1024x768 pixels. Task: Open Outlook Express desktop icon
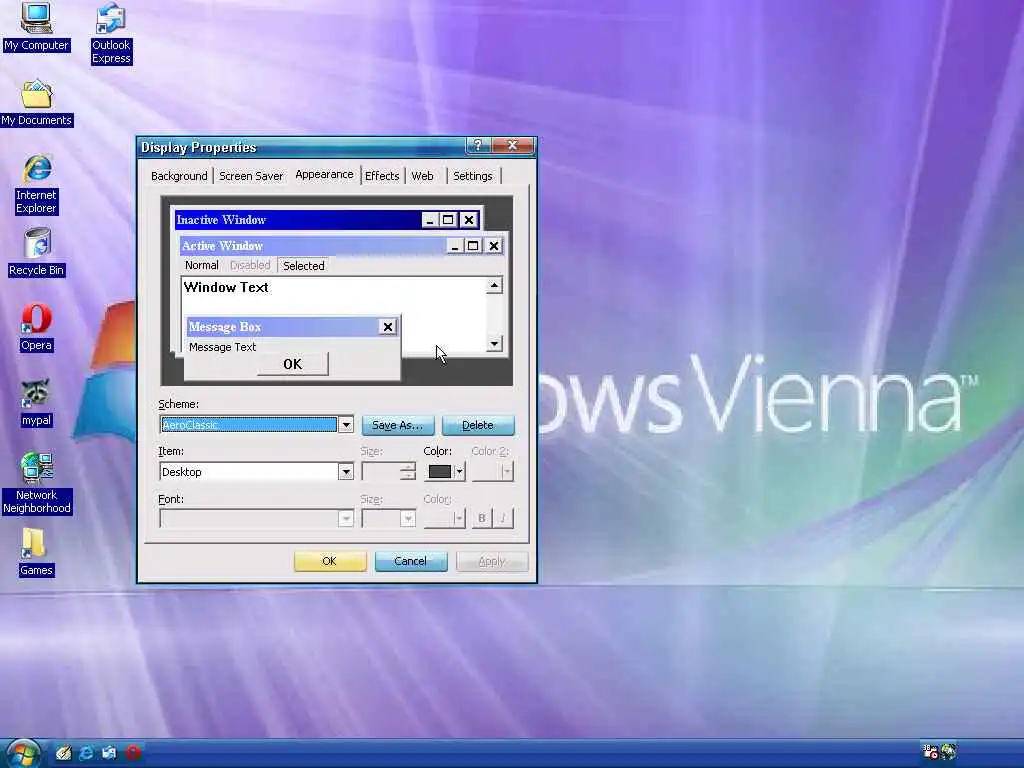111,33
